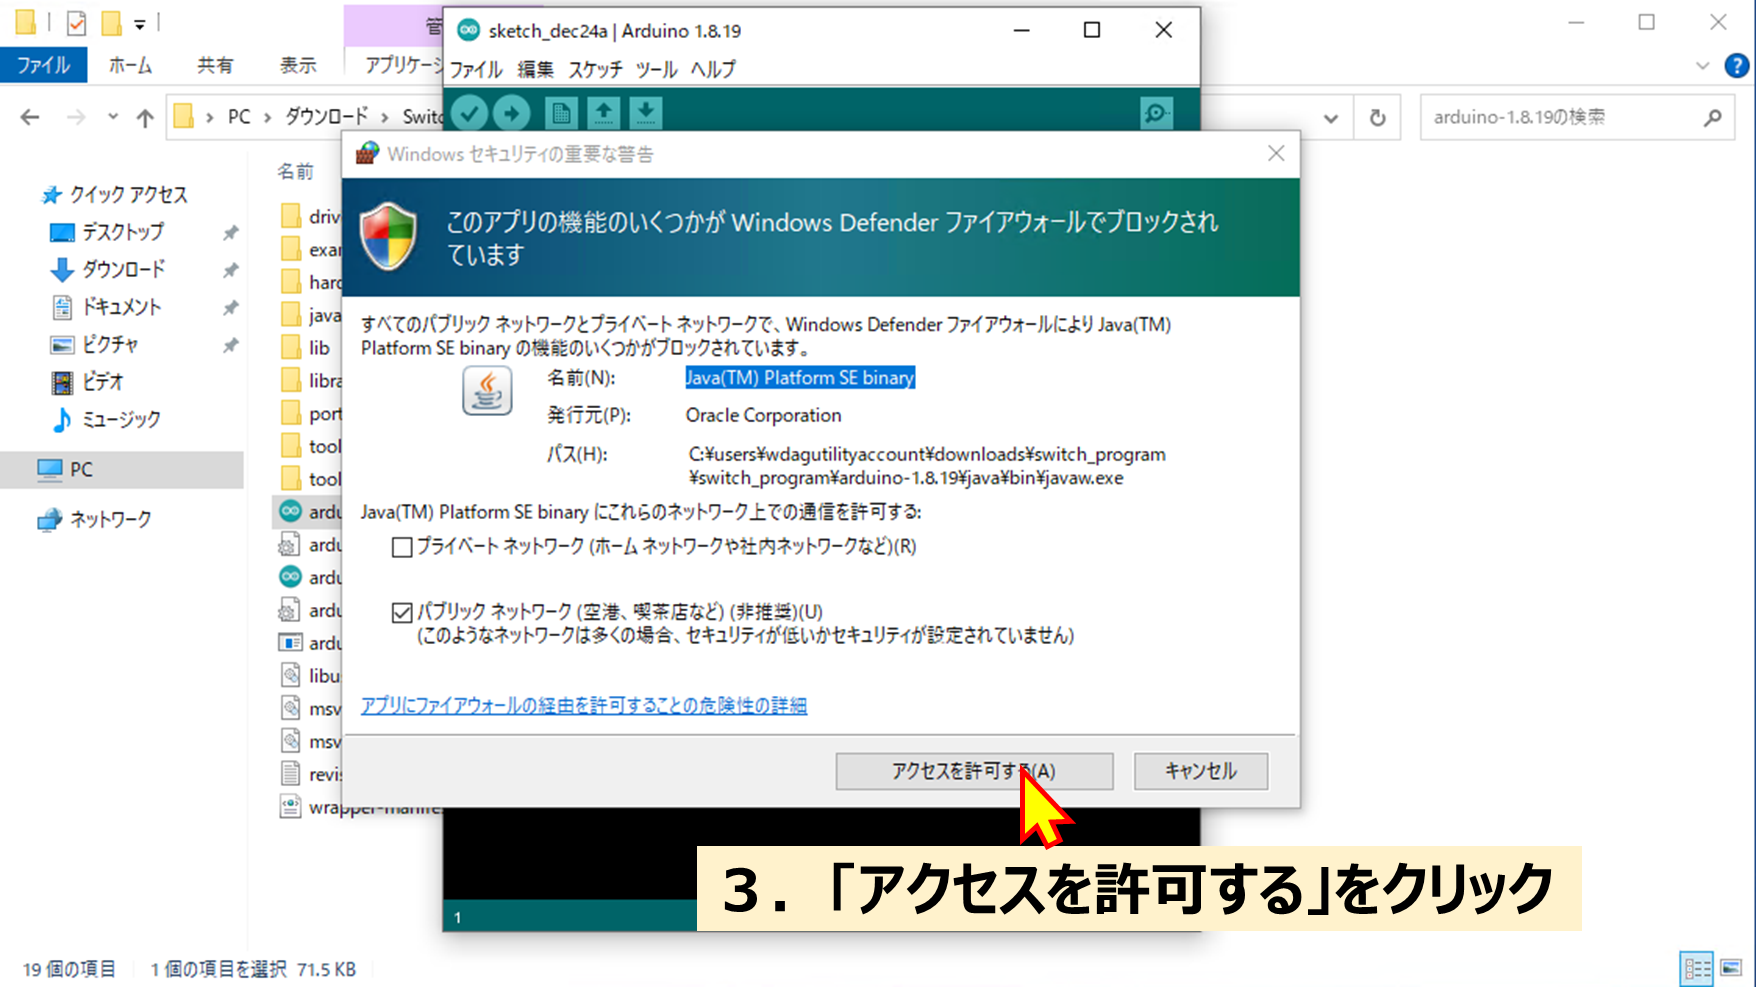Sort by the 名前 column header
This screenshot has height=987, width=1756.
coord(296,172)
